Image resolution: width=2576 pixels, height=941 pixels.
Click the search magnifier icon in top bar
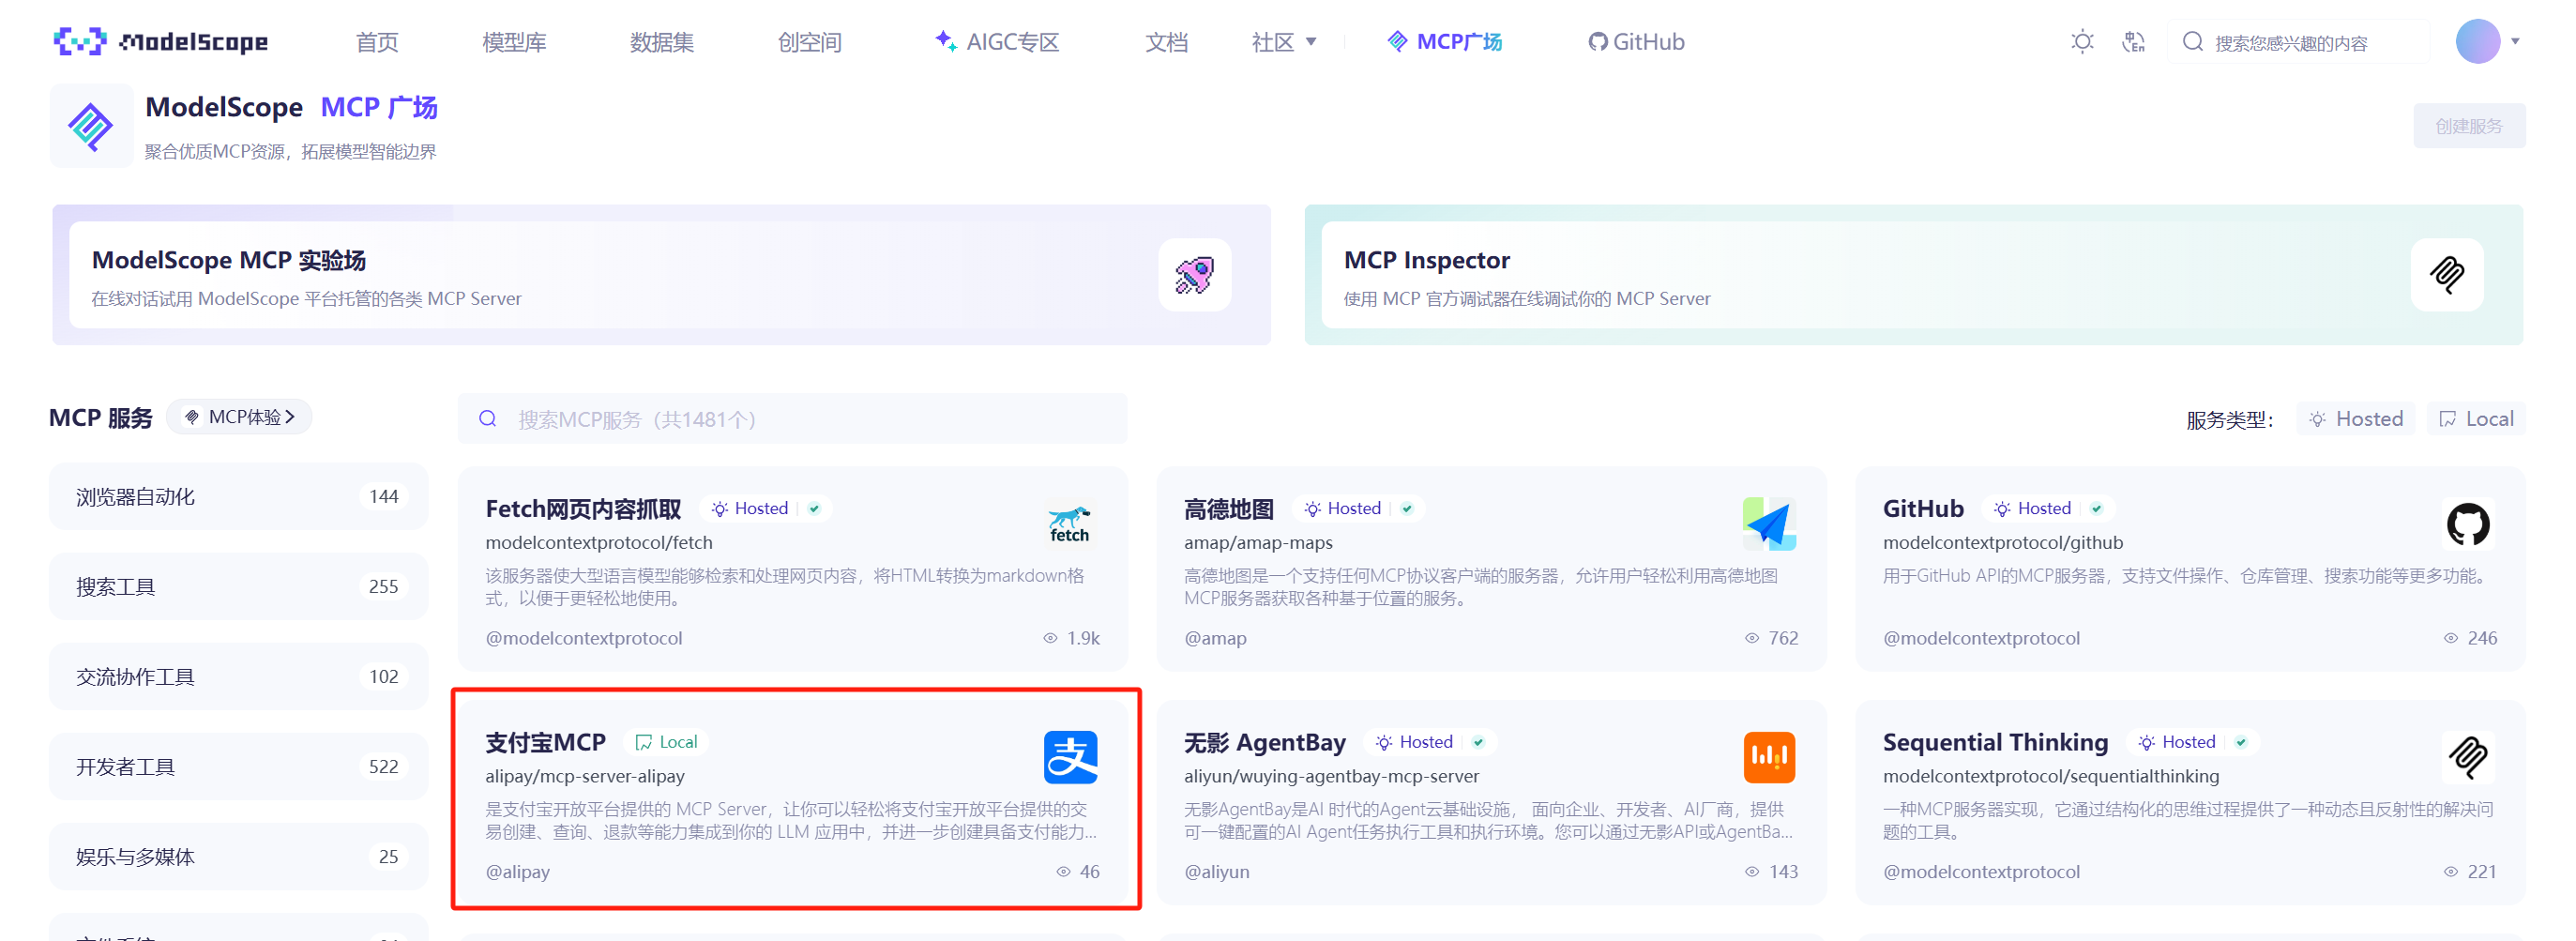2192,42
